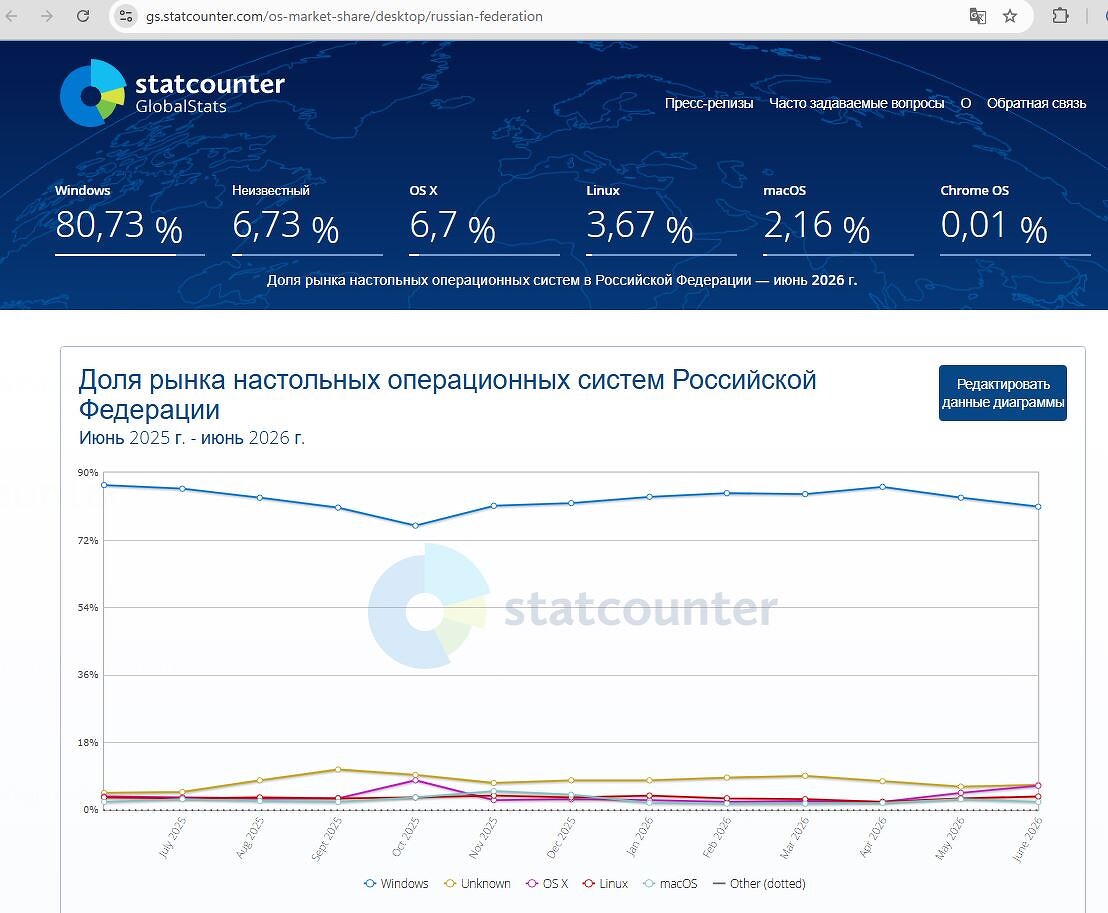Click the statcounter GlobalStats logo
The height and width of the screenshot is (913, 1108).
172,93
